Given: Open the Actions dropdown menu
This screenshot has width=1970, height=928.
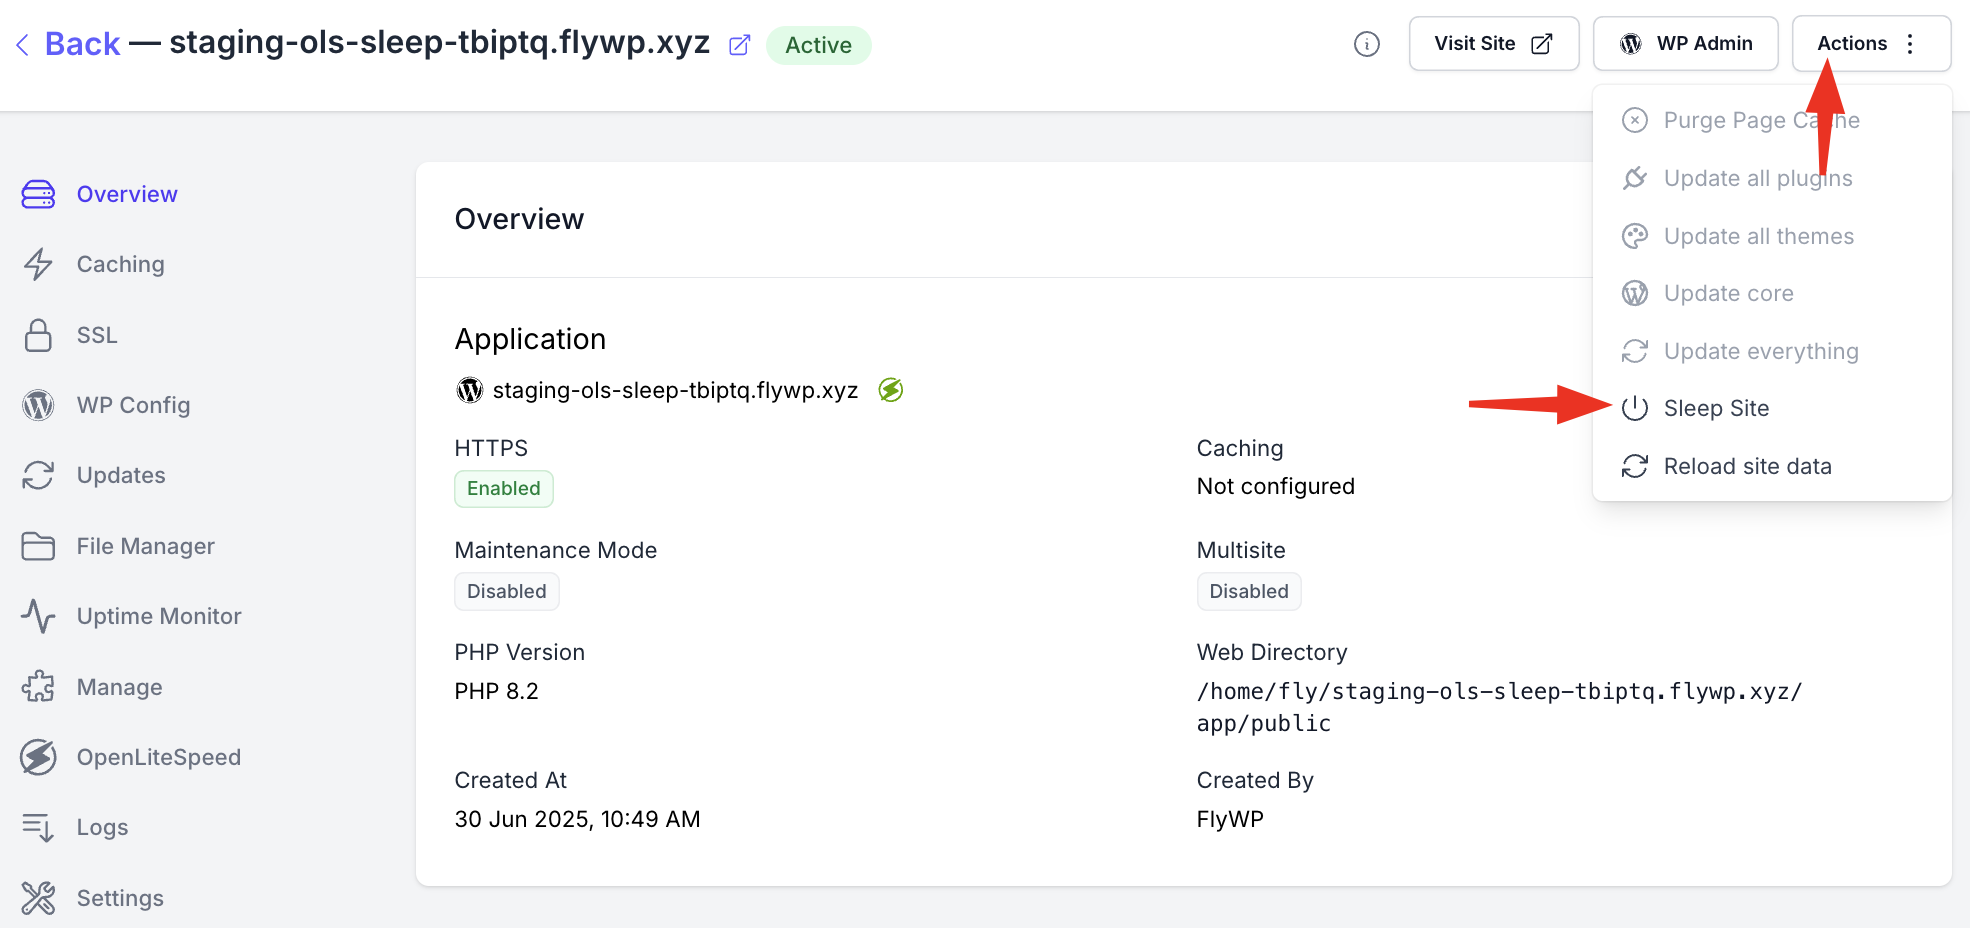Looking at the screenshot, I should (x=1871, y=43).
